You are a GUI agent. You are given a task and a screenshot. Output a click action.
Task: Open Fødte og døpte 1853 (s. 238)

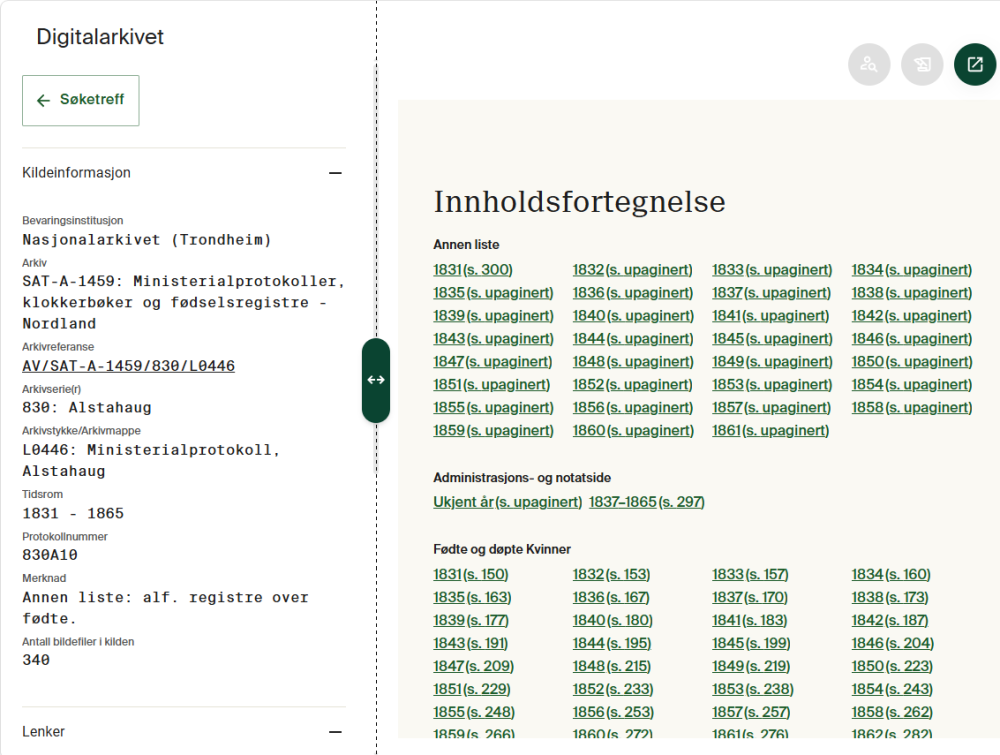click(753, 689)
